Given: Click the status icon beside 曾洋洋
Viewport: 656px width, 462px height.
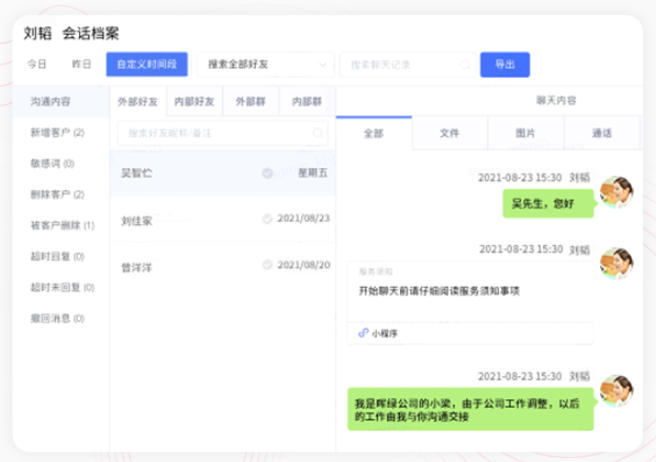Looking at the screenshot, I should [267, 265].
